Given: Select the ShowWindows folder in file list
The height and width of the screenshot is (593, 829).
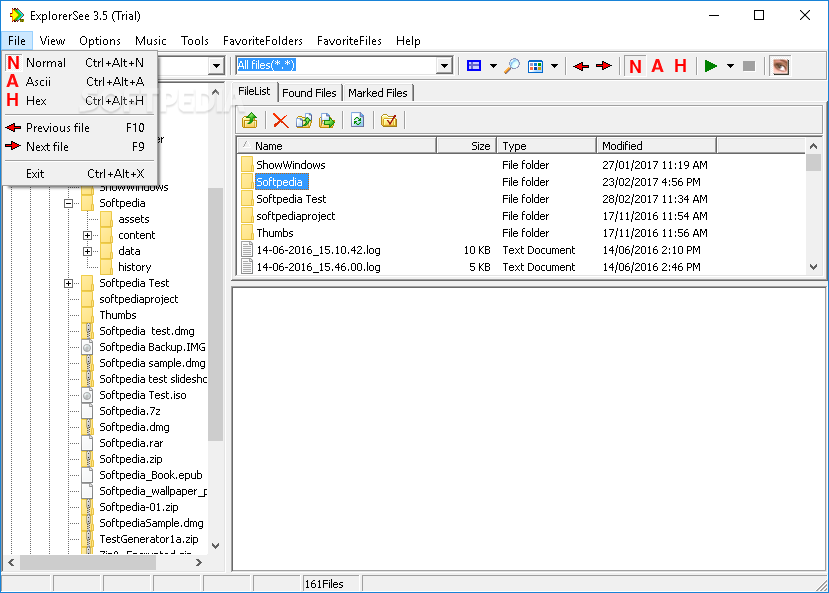Looking at the screenshot, I should (x=291, y=165).
